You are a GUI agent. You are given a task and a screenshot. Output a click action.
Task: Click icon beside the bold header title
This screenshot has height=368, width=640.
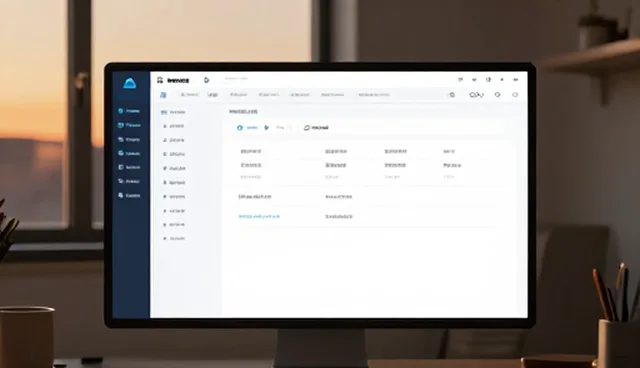pos(160,80)
